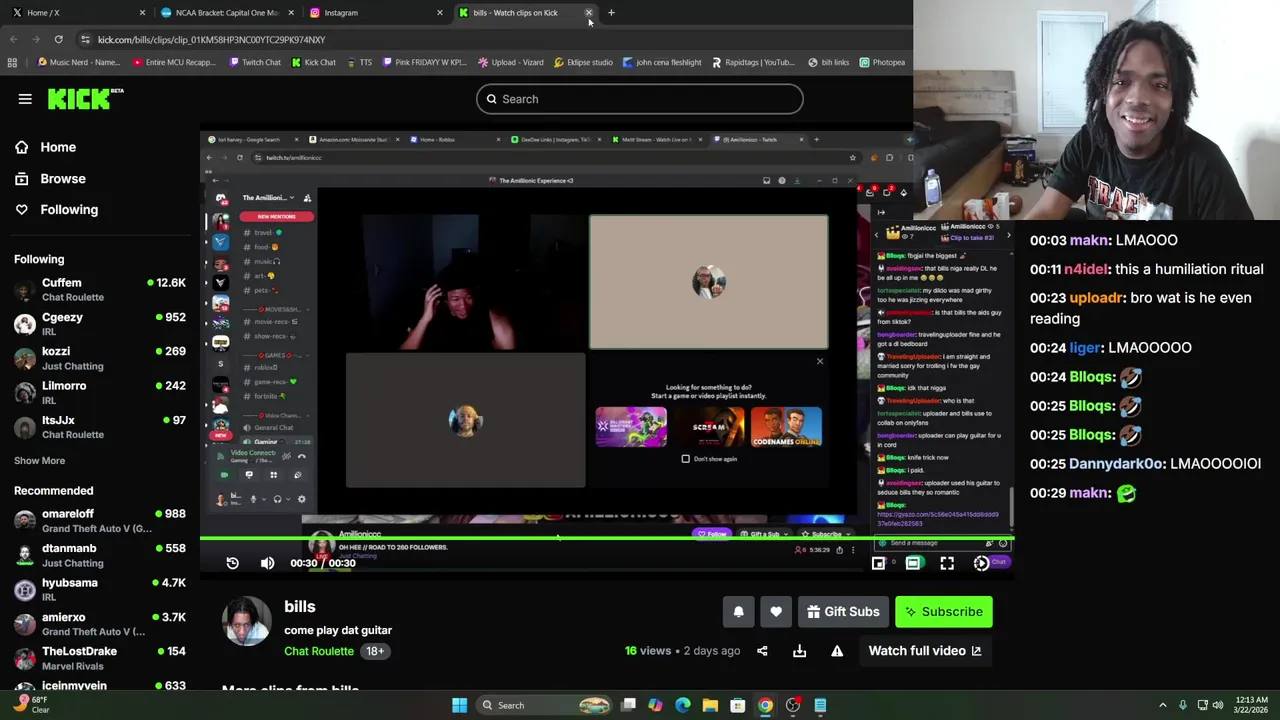Click the Codenames Online activity thumbnail

click(786, 427)
